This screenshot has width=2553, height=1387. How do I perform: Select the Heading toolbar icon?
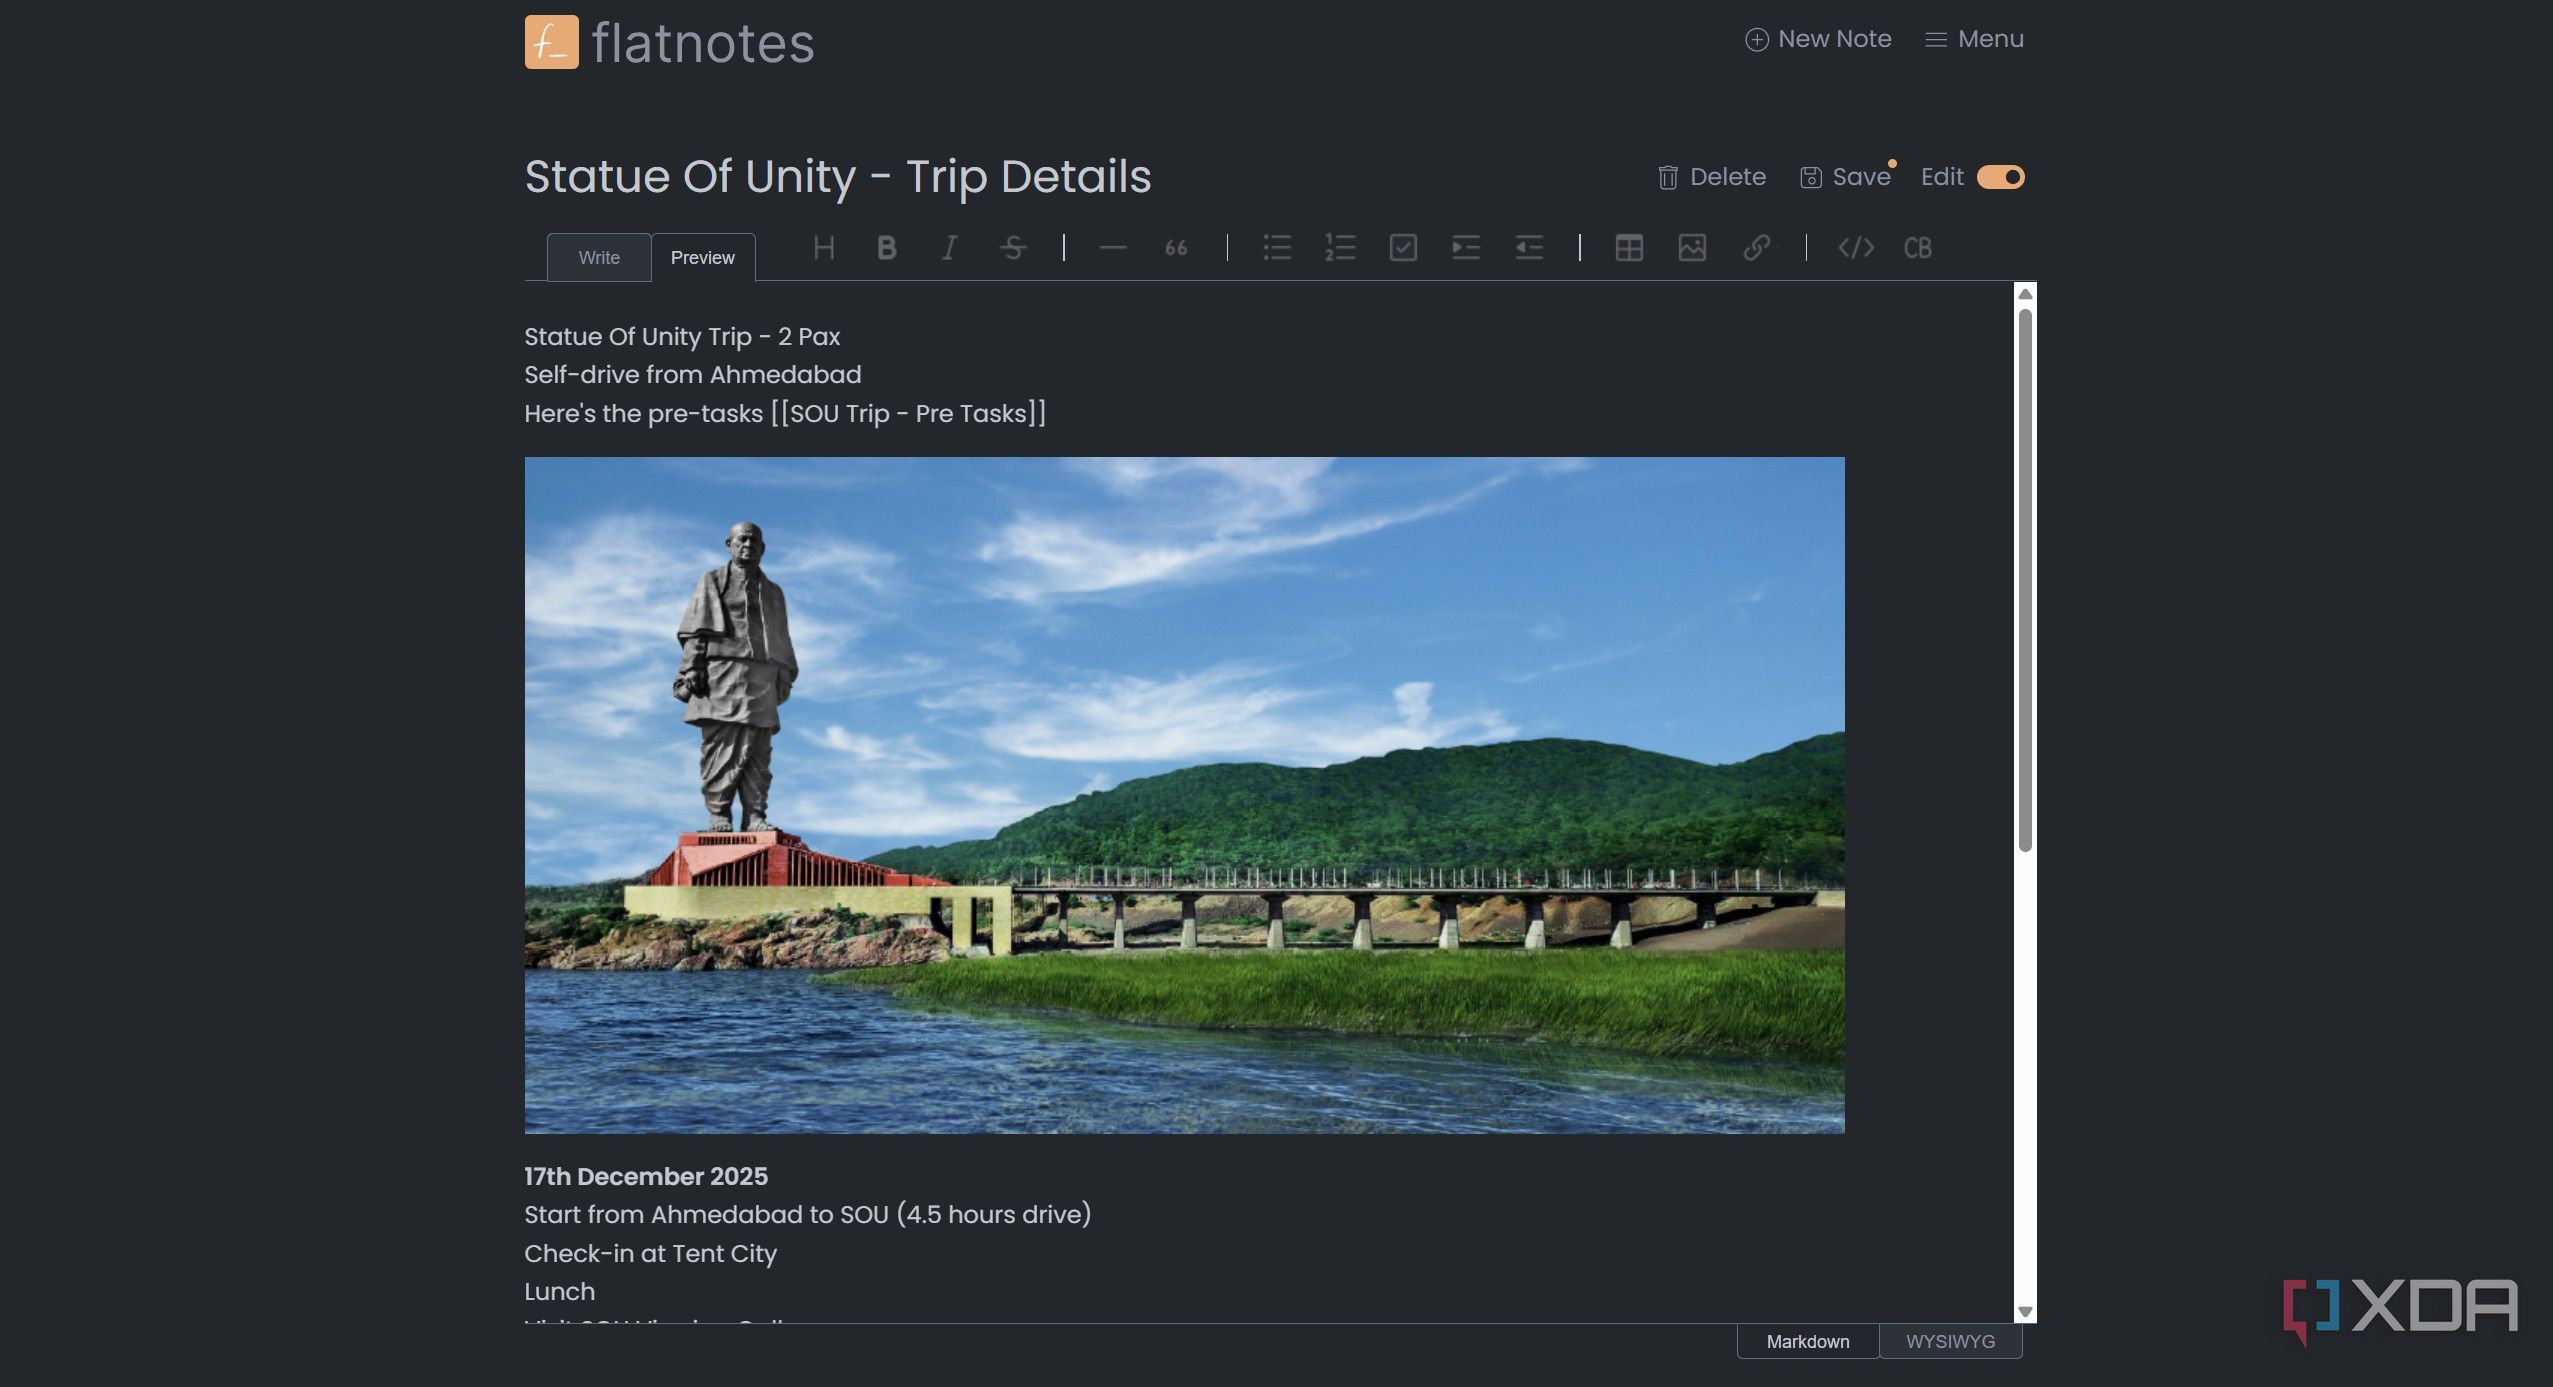click(x=823, y=248)
